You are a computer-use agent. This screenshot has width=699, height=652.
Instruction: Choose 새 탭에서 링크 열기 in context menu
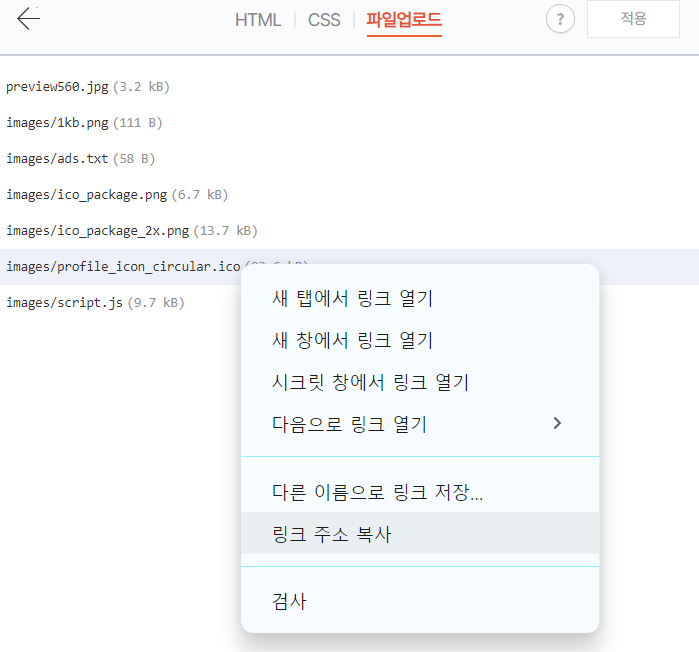click(420, 298)
